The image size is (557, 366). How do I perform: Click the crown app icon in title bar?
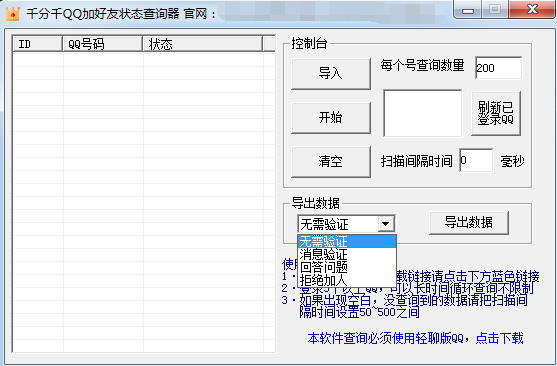pos(13,14)
